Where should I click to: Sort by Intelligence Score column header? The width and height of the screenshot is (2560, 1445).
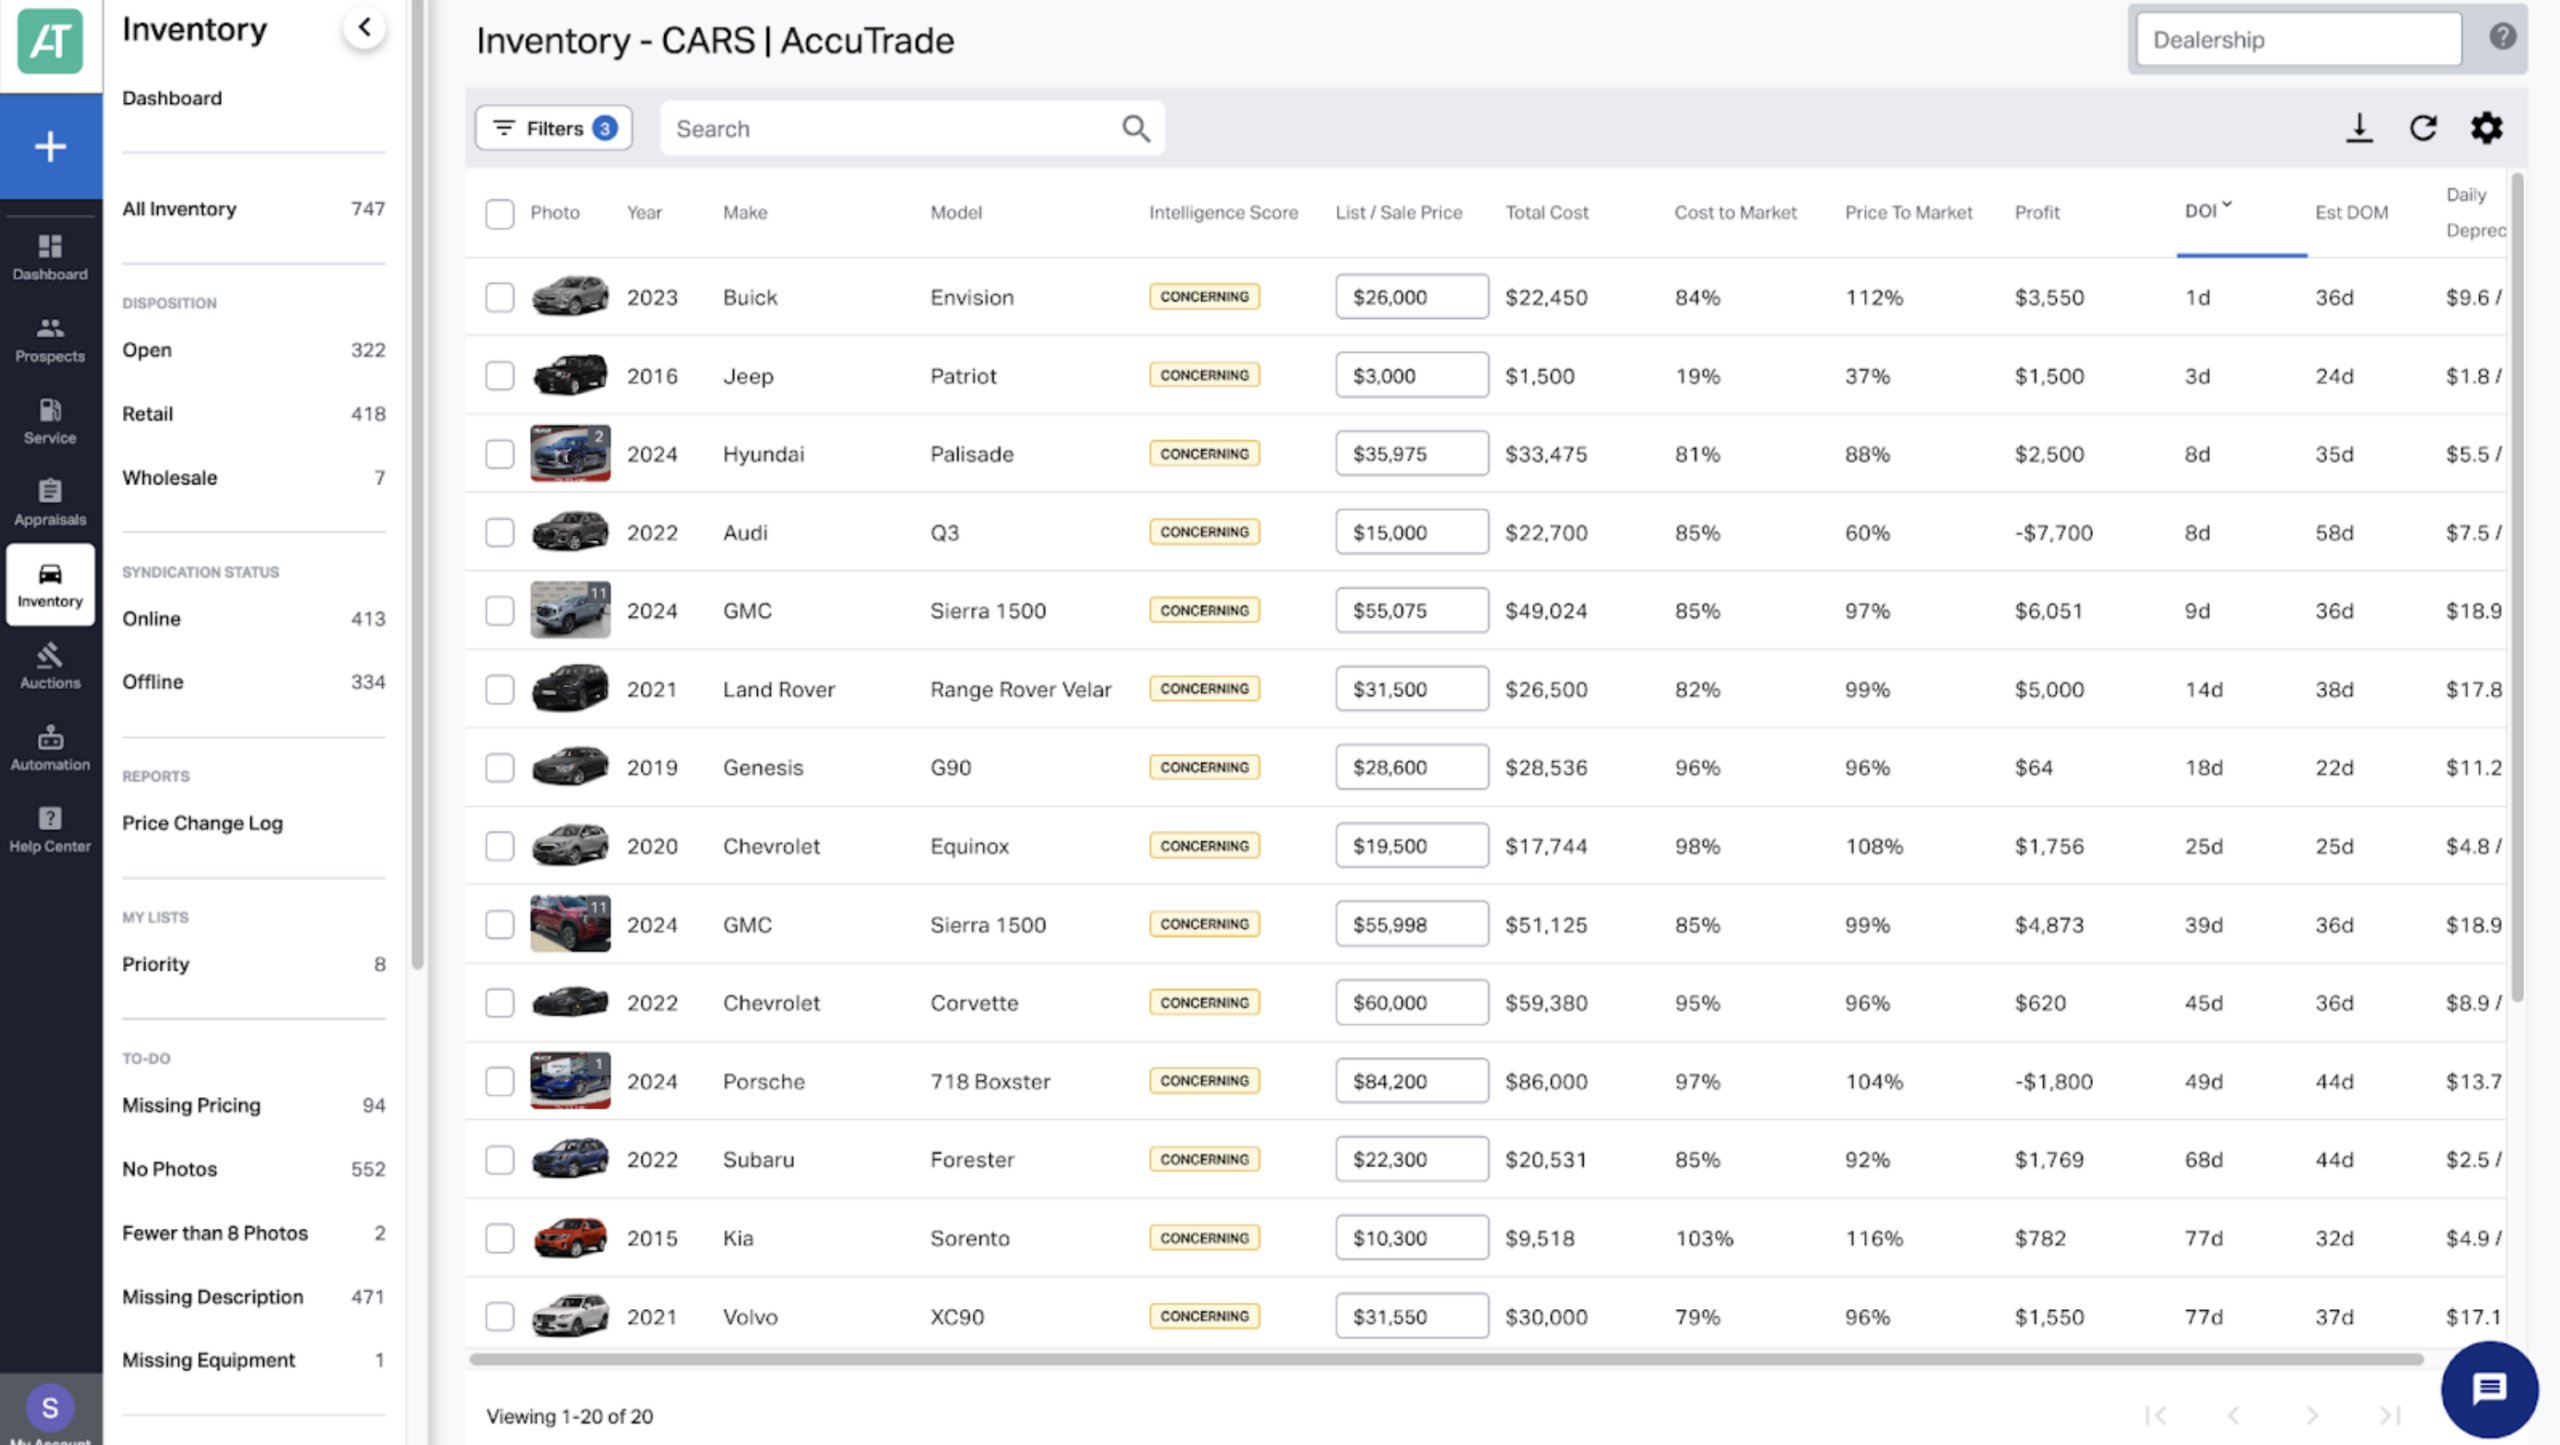coord(1223,212)
